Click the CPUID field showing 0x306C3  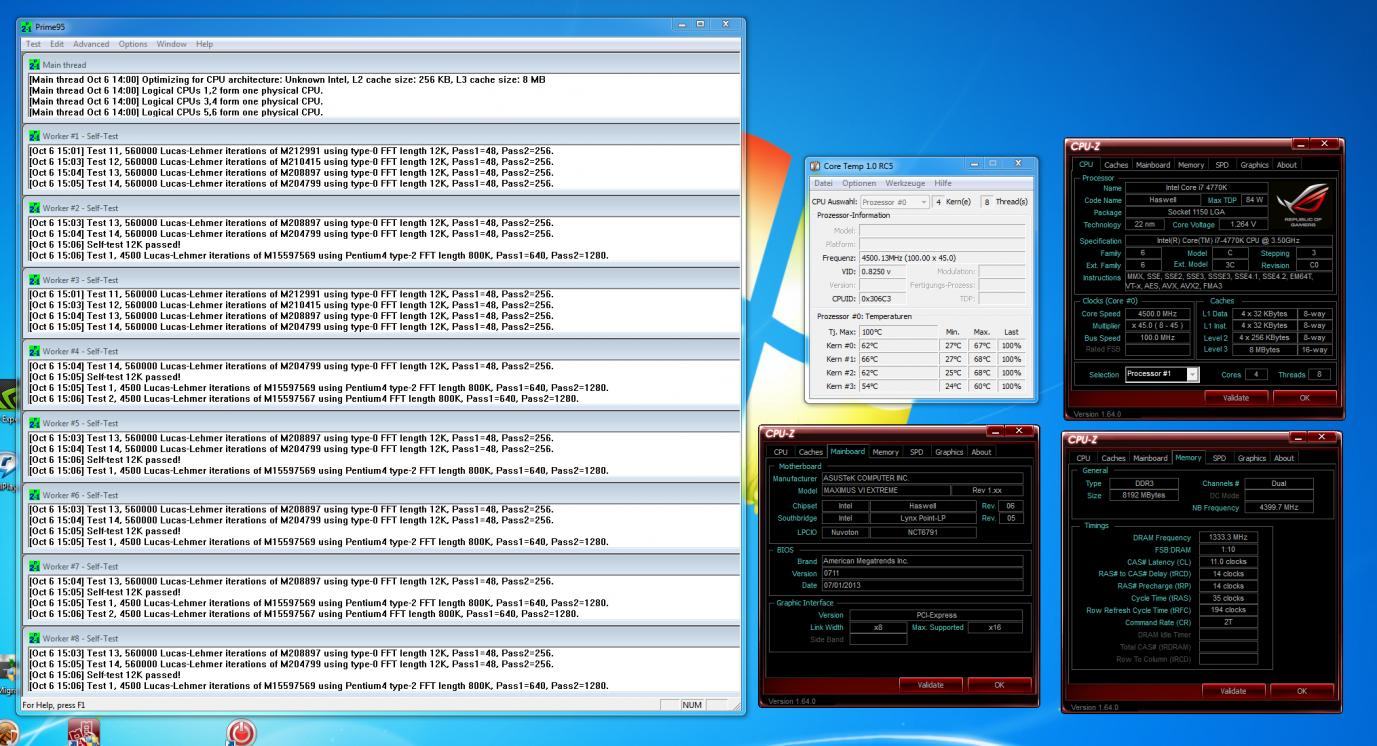(882, 298)
